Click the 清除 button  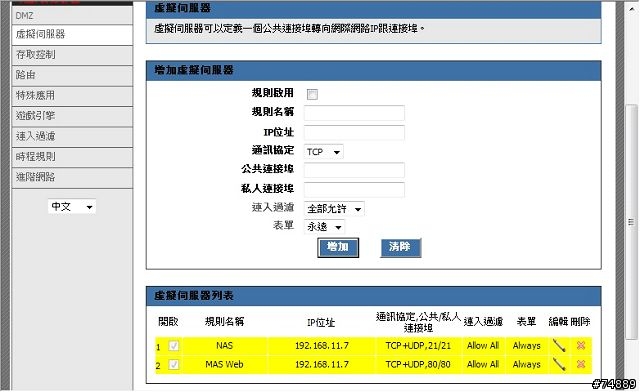(400, 247)
